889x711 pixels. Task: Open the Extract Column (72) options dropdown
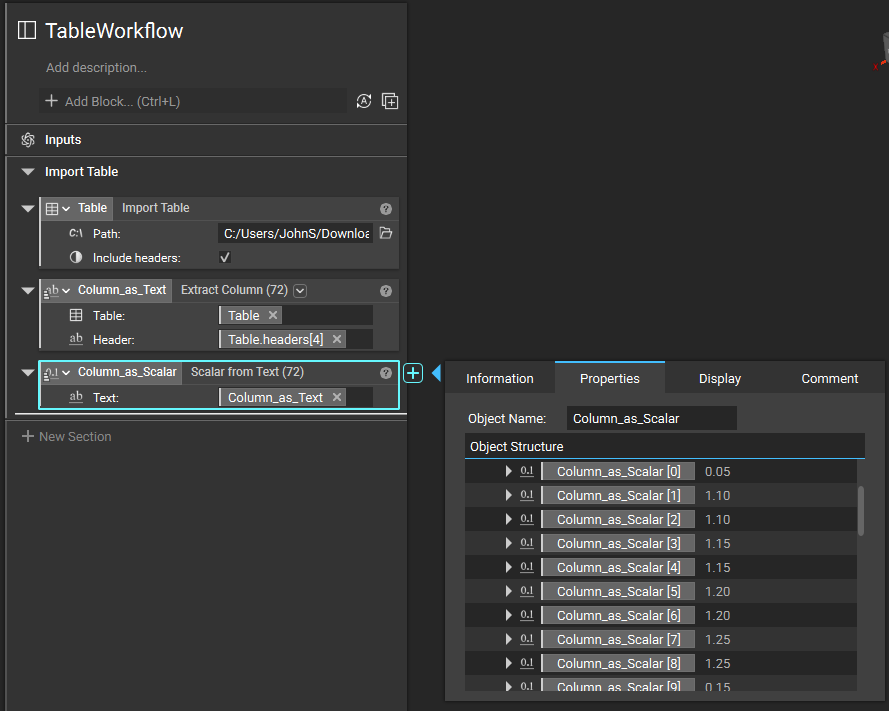pos(300,291)
